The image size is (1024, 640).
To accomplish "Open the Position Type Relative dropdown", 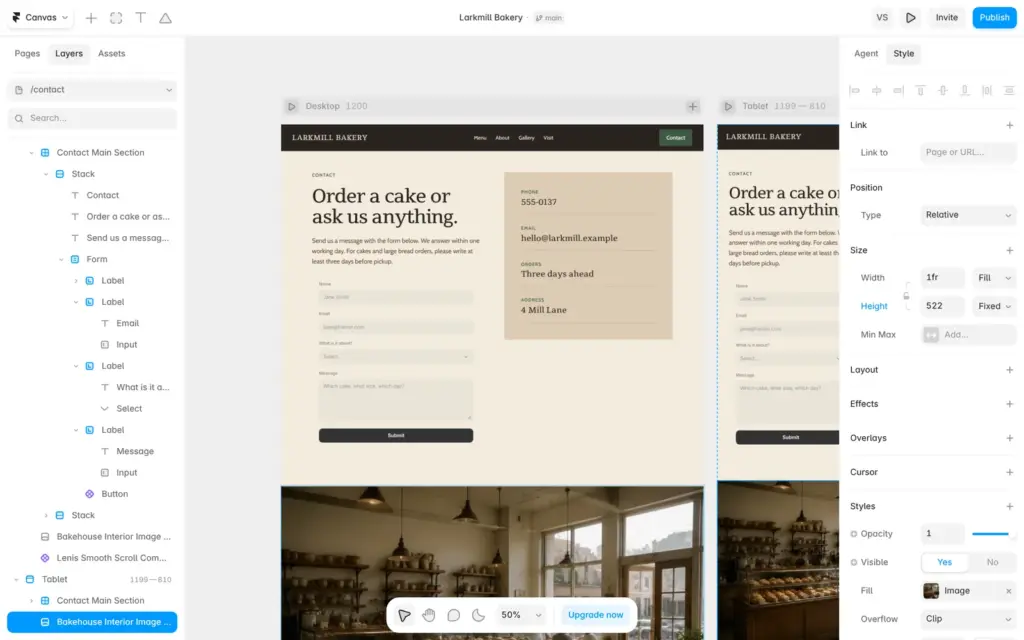I will coord(968,215).
